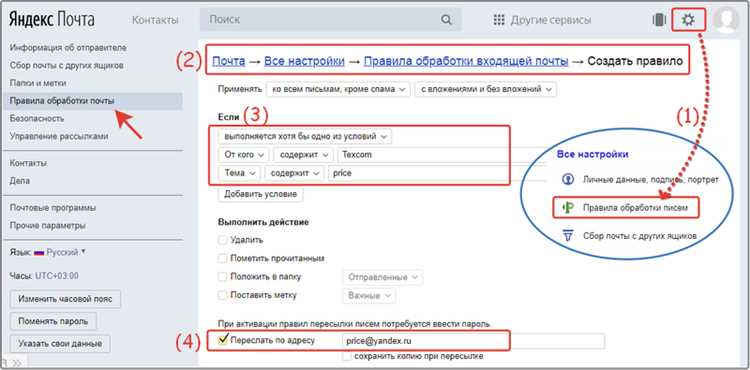
Task: Check Пометить прочитанным checkbox
Action: pyautogui.click(x=222, y=258)
